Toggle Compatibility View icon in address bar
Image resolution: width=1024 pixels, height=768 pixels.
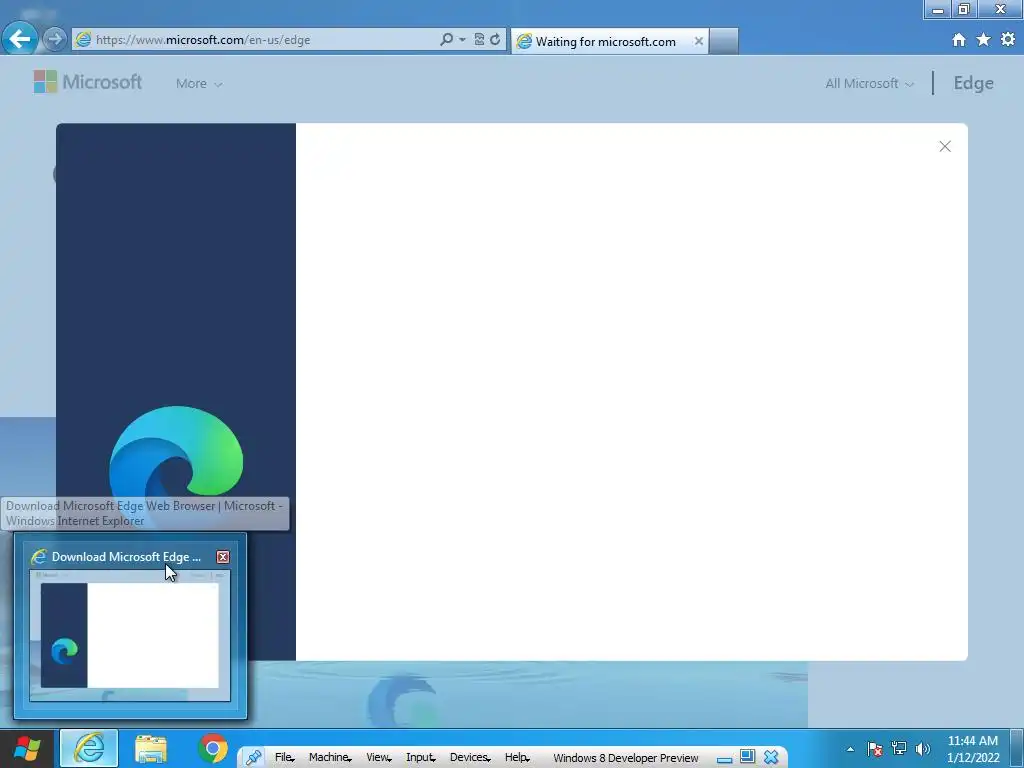click(x=479, y=39)
